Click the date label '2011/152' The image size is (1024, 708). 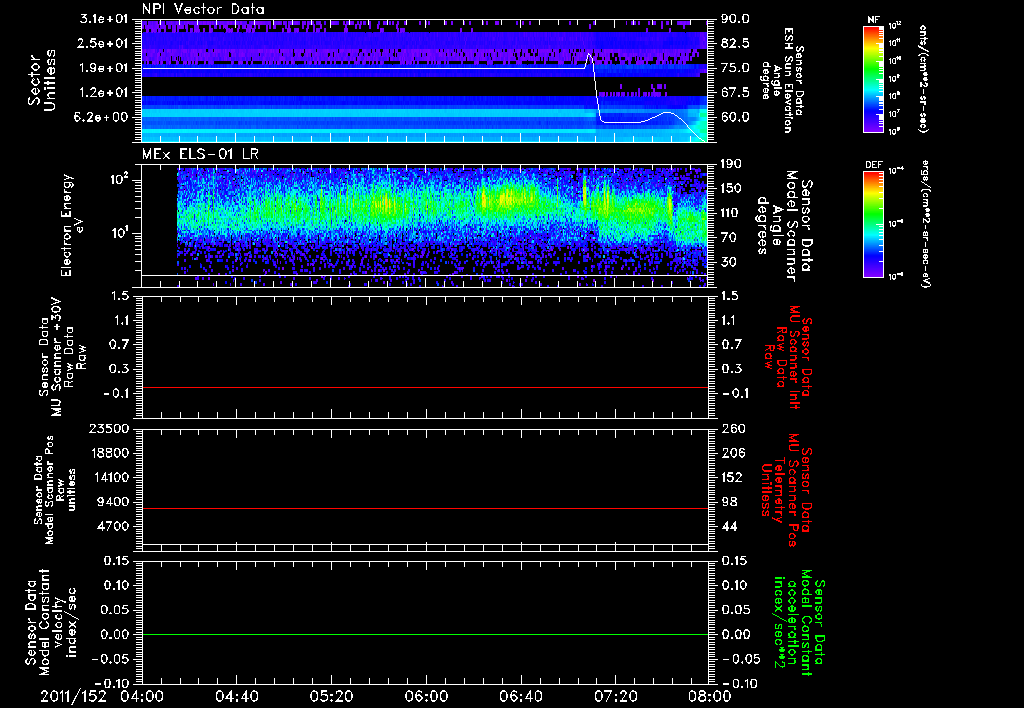pos(73,696)
